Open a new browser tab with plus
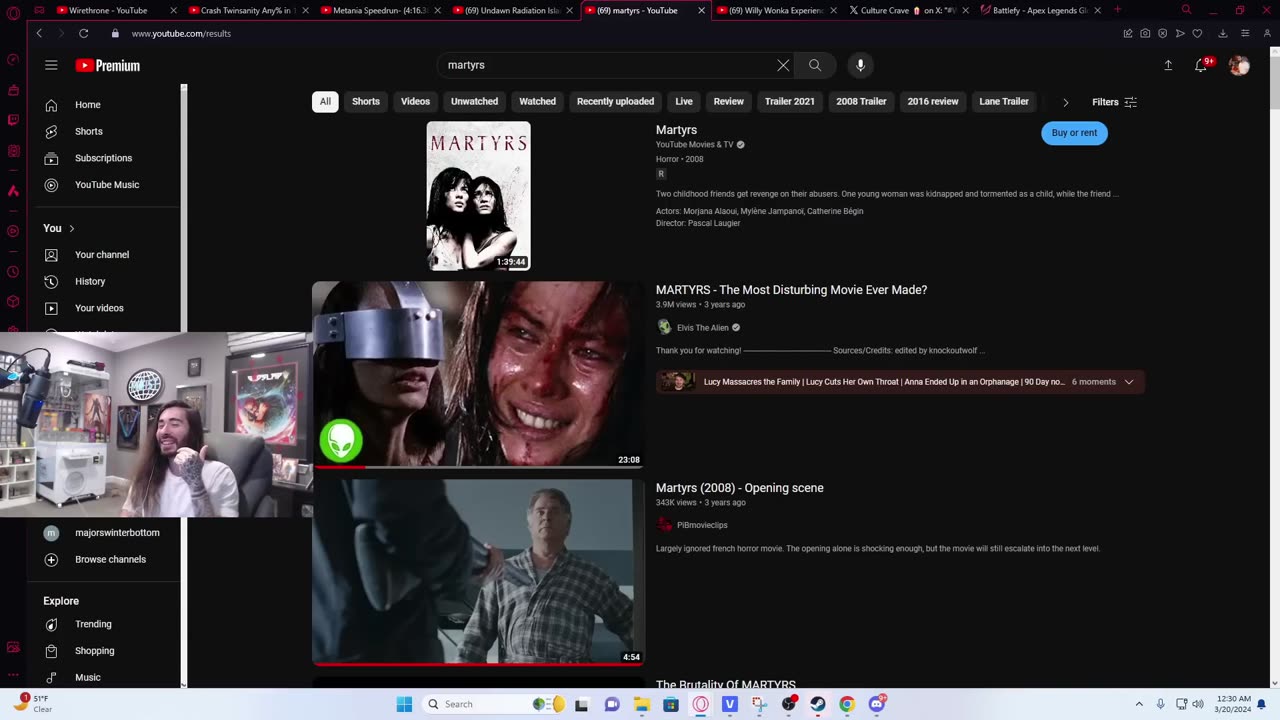This screenshot has width=1280, height=720. tap(1117, 10)
